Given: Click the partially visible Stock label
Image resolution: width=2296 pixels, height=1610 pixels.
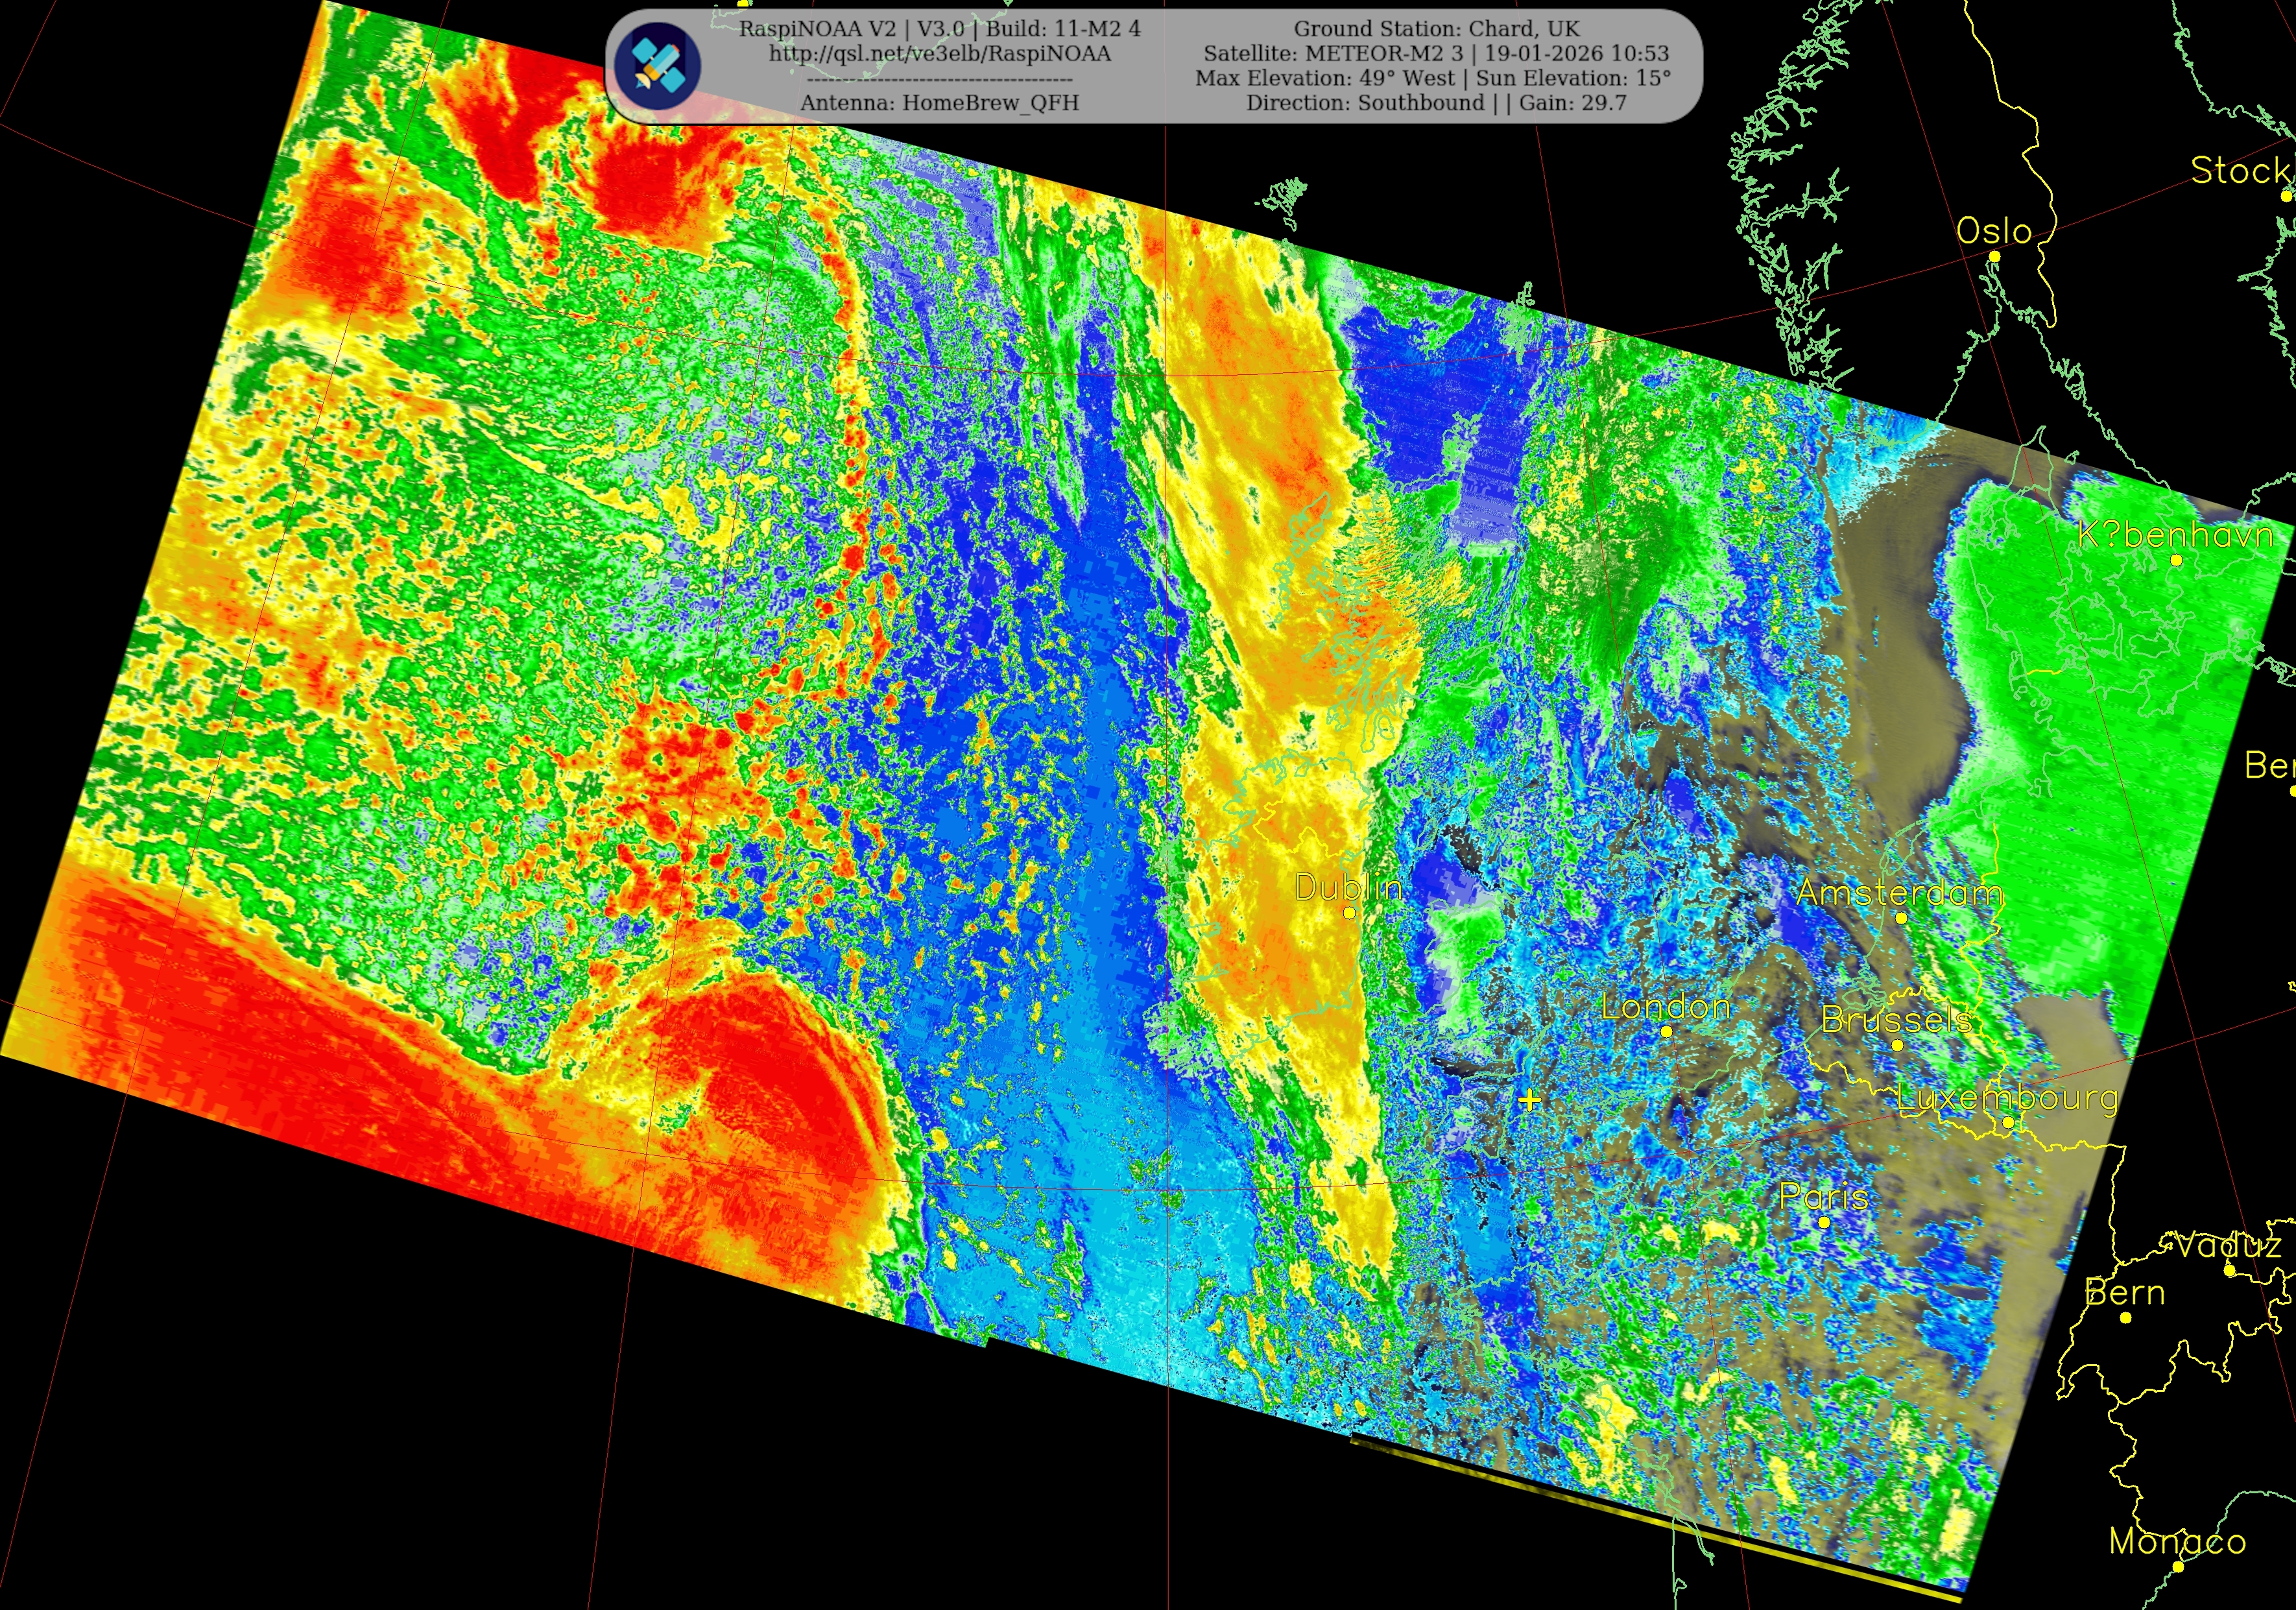Looking at the screenshot, I should point(2240,171).
